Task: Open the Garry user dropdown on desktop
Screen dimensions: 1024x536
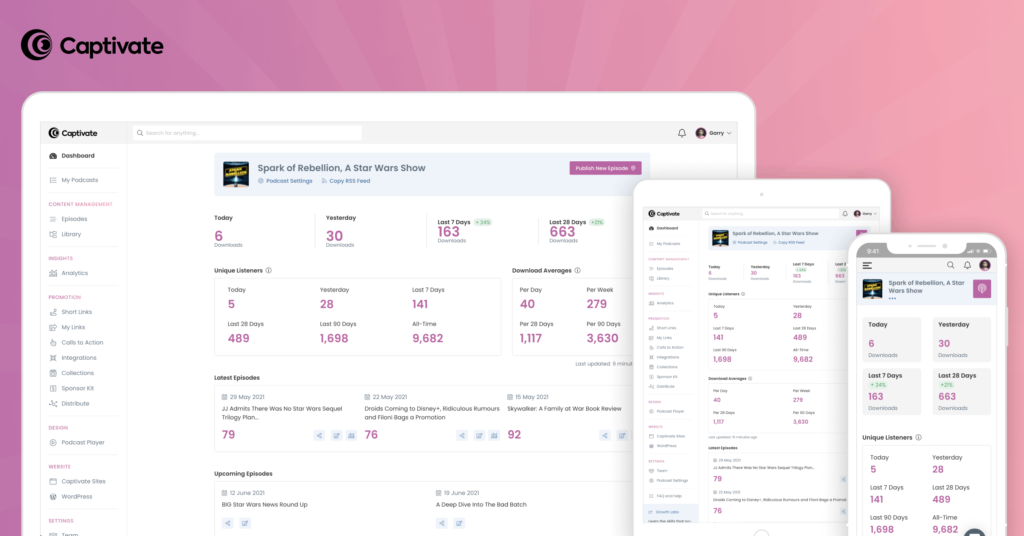Action: 714,133
